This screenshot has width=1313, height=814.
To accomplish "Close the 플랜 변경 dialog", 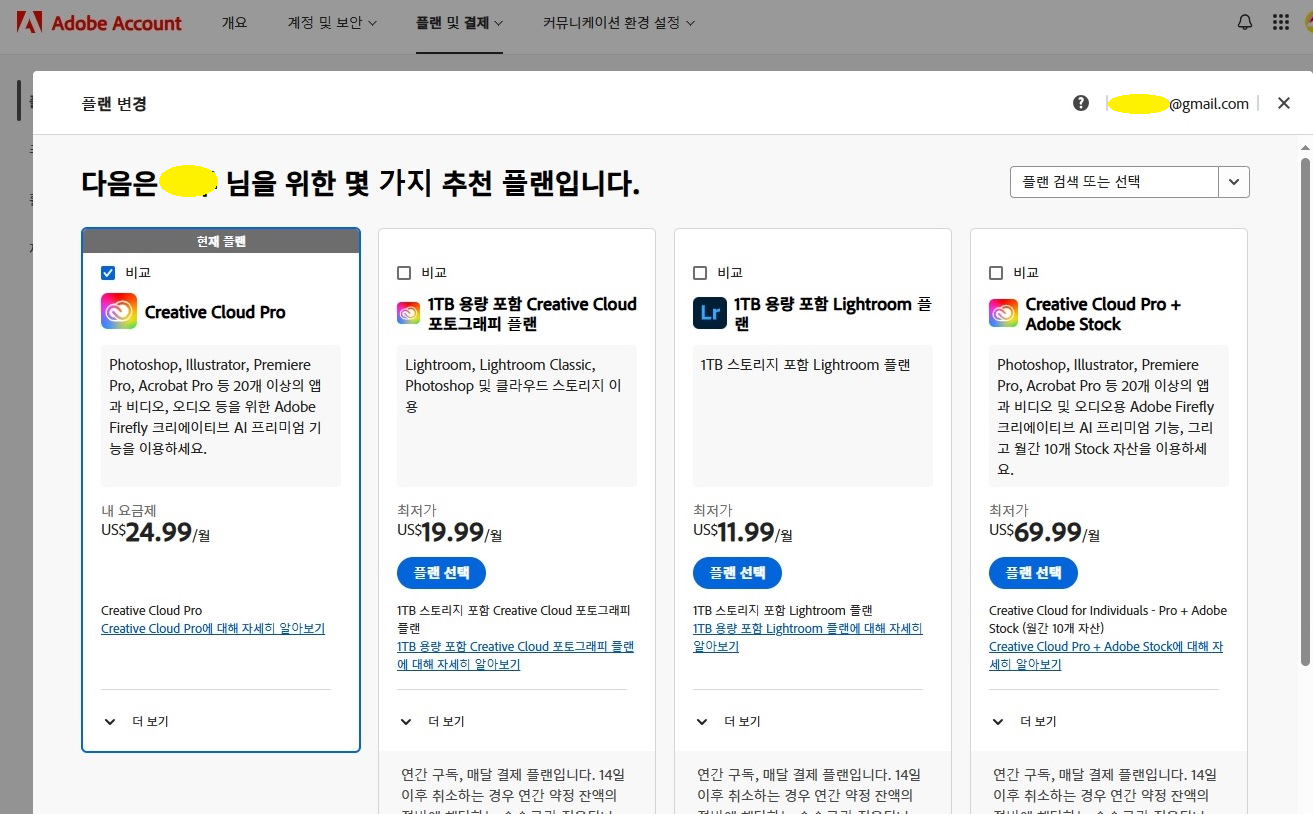I will tap(1284, 103).
